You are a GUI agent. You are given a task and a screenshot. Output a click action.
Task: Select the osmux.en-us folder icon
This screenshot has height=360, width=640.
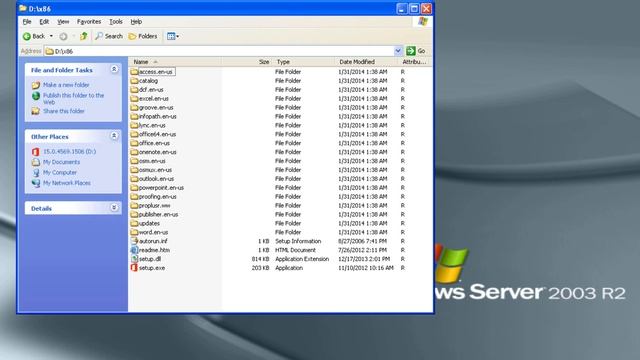click(134, 170)
